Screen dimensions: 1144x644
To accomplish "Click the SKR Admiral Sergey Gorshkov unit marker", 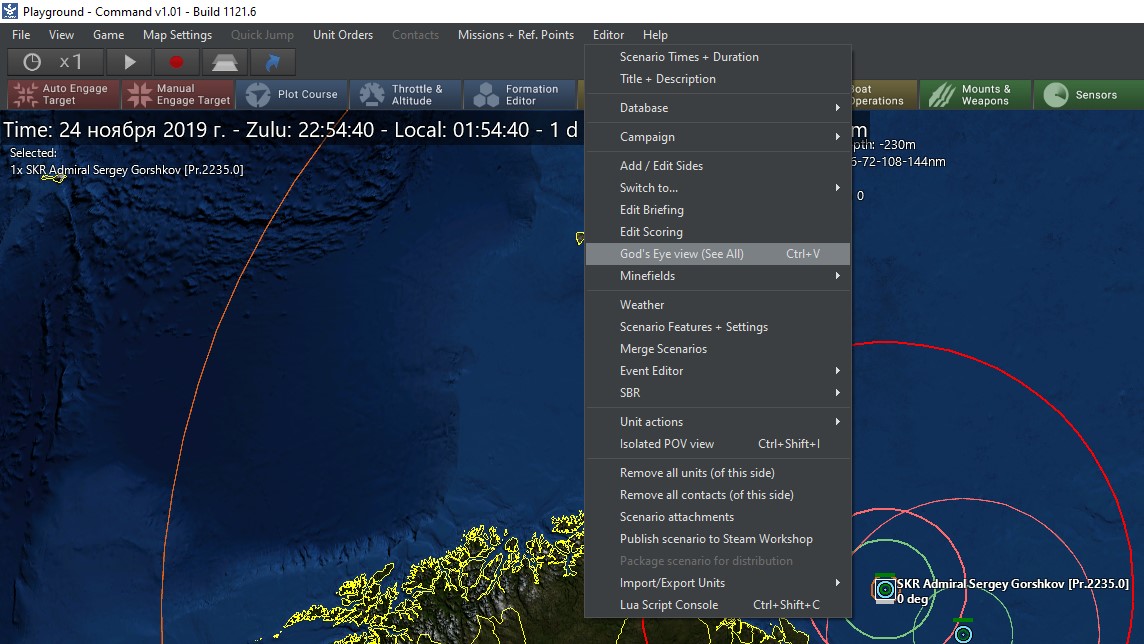I will tap(884, 590).
